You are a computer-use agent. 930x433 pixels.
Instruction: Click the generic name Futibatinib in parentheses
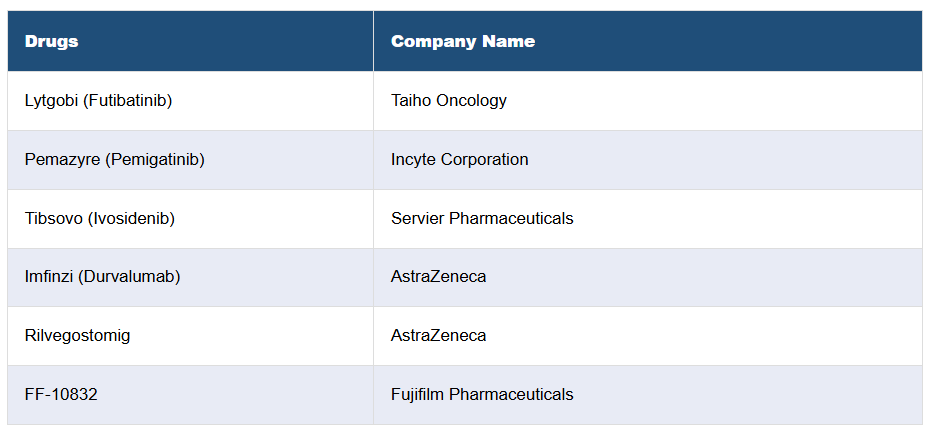[131, 100]
